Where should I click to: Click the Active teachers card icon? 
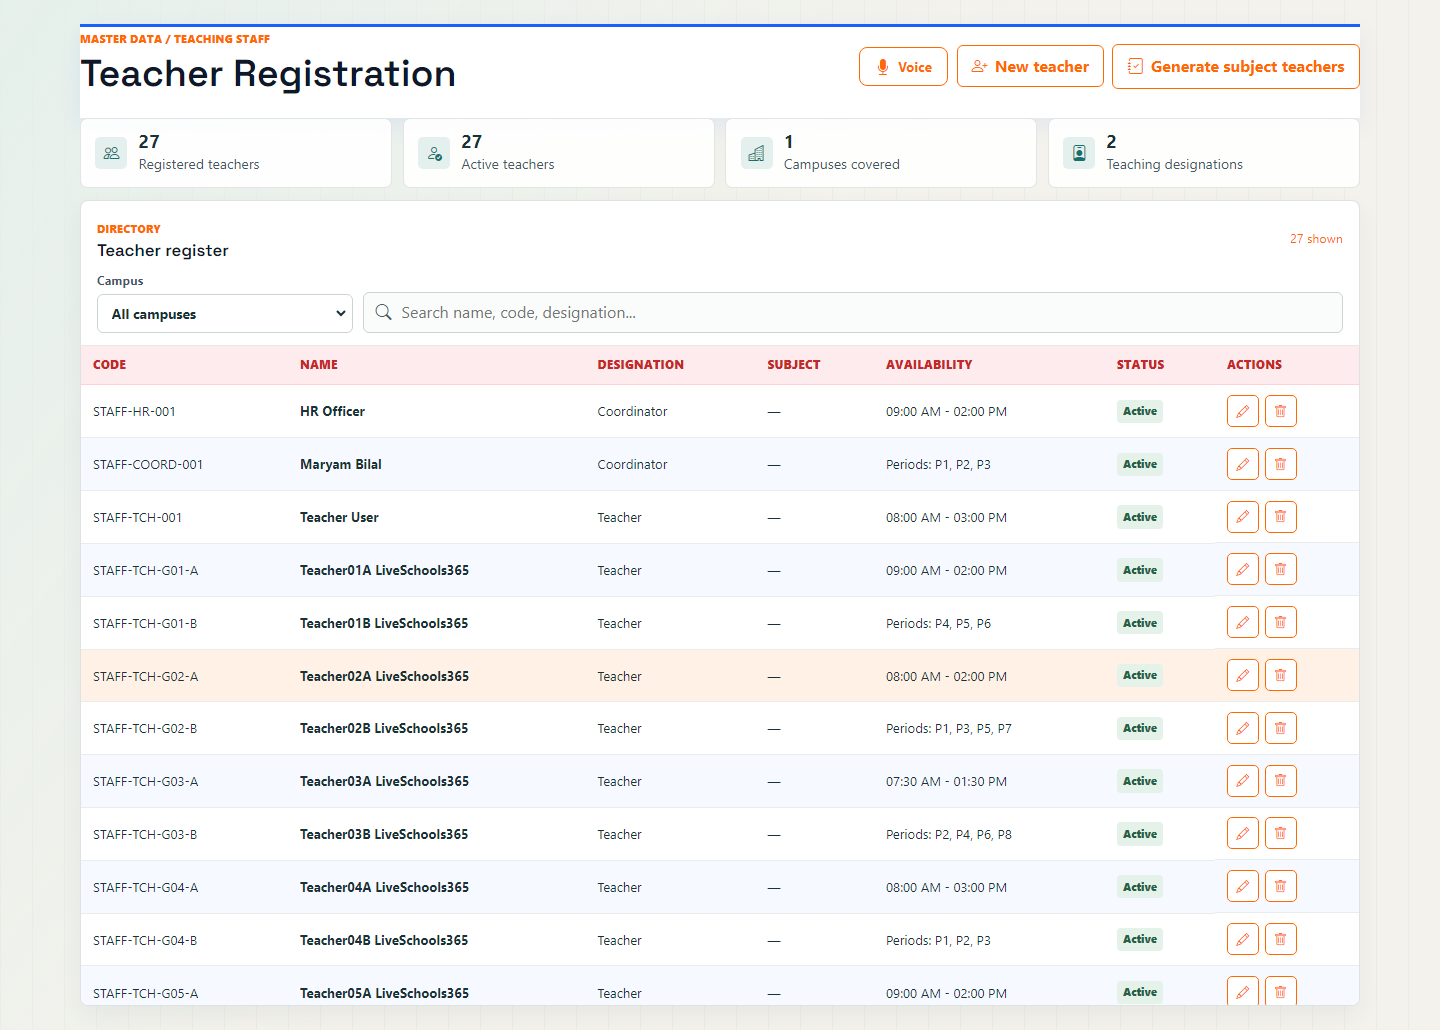coord(434,153)
